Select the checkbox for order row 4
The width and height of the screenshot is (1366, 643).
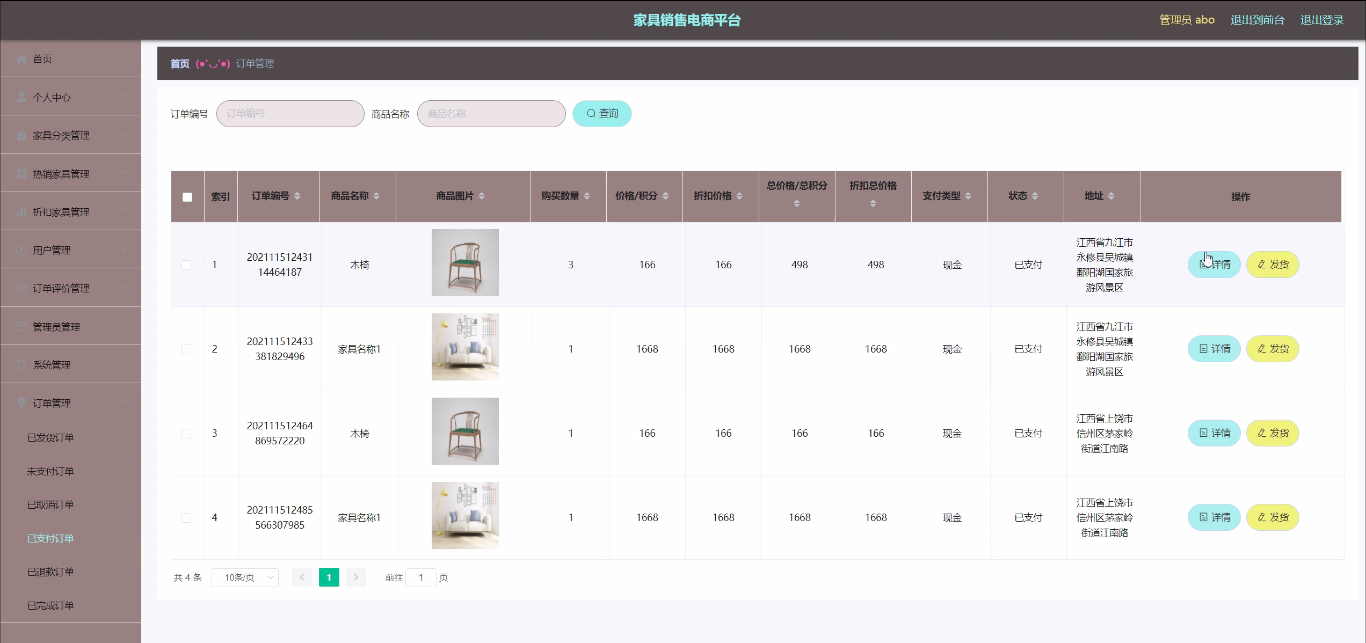coord(187,518)
